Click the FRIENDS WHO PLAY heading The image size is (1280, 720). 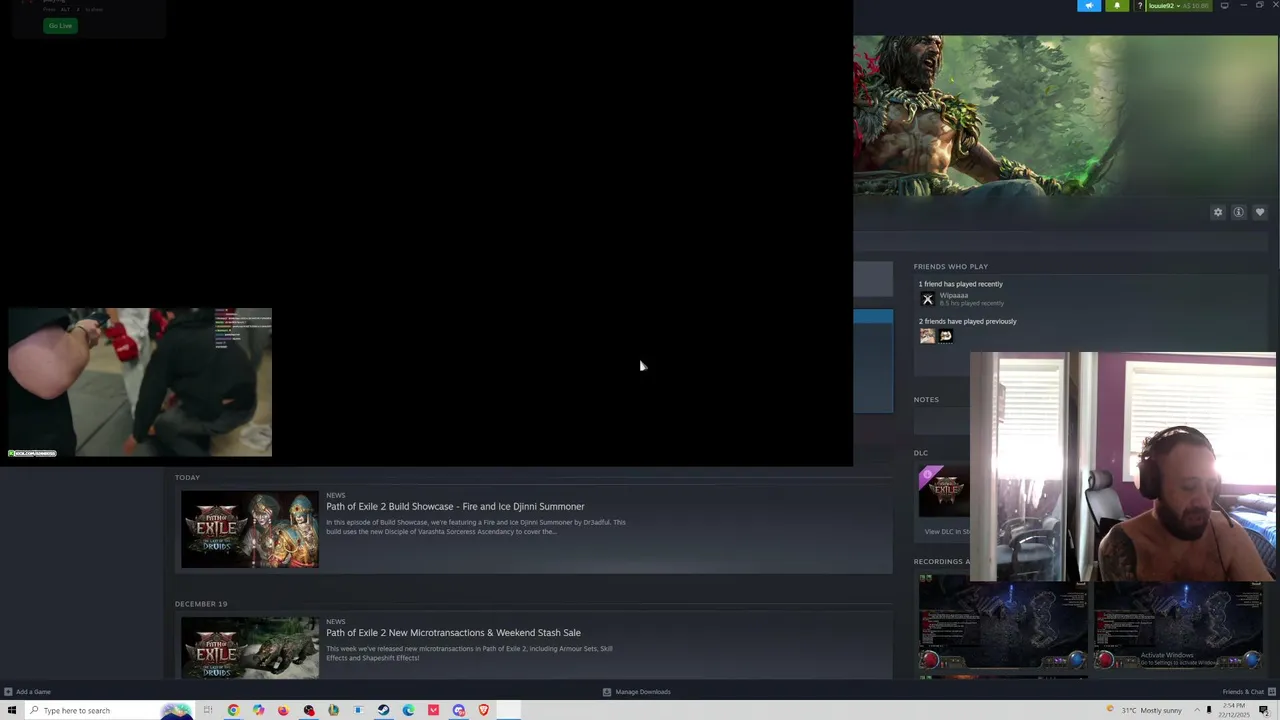coord(950,267)
